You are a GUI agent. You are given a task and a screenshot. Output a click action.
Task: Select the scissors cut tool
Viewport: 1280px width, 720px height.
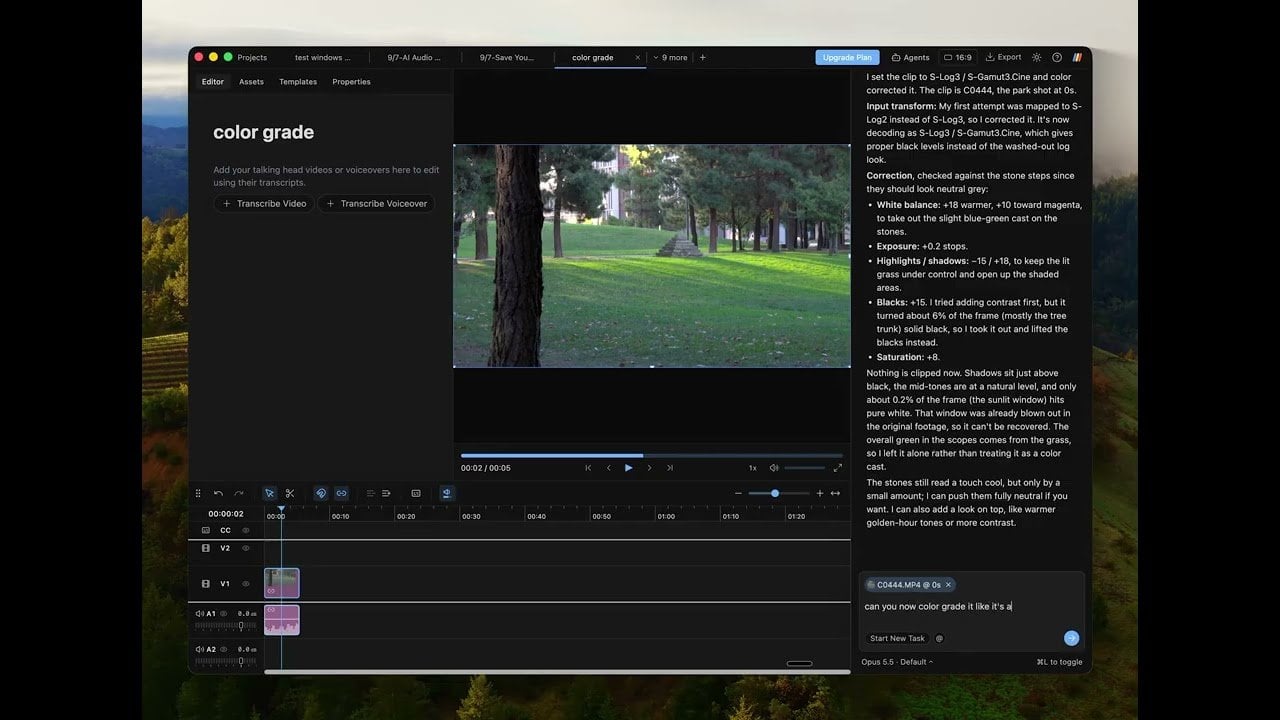point(290,493)
